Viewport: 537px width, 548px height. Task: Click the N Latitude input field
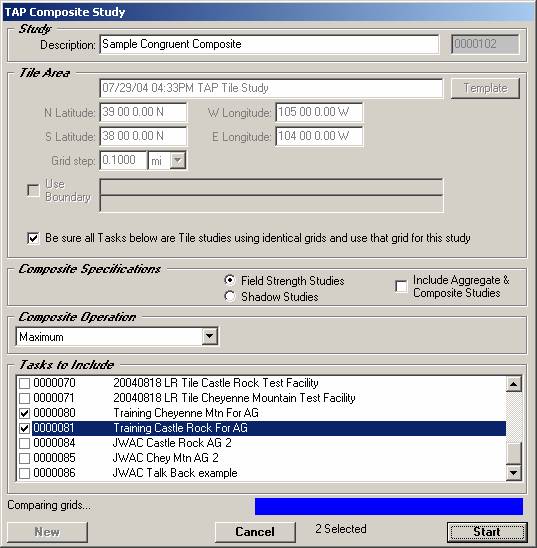click(x=143, y=112)
